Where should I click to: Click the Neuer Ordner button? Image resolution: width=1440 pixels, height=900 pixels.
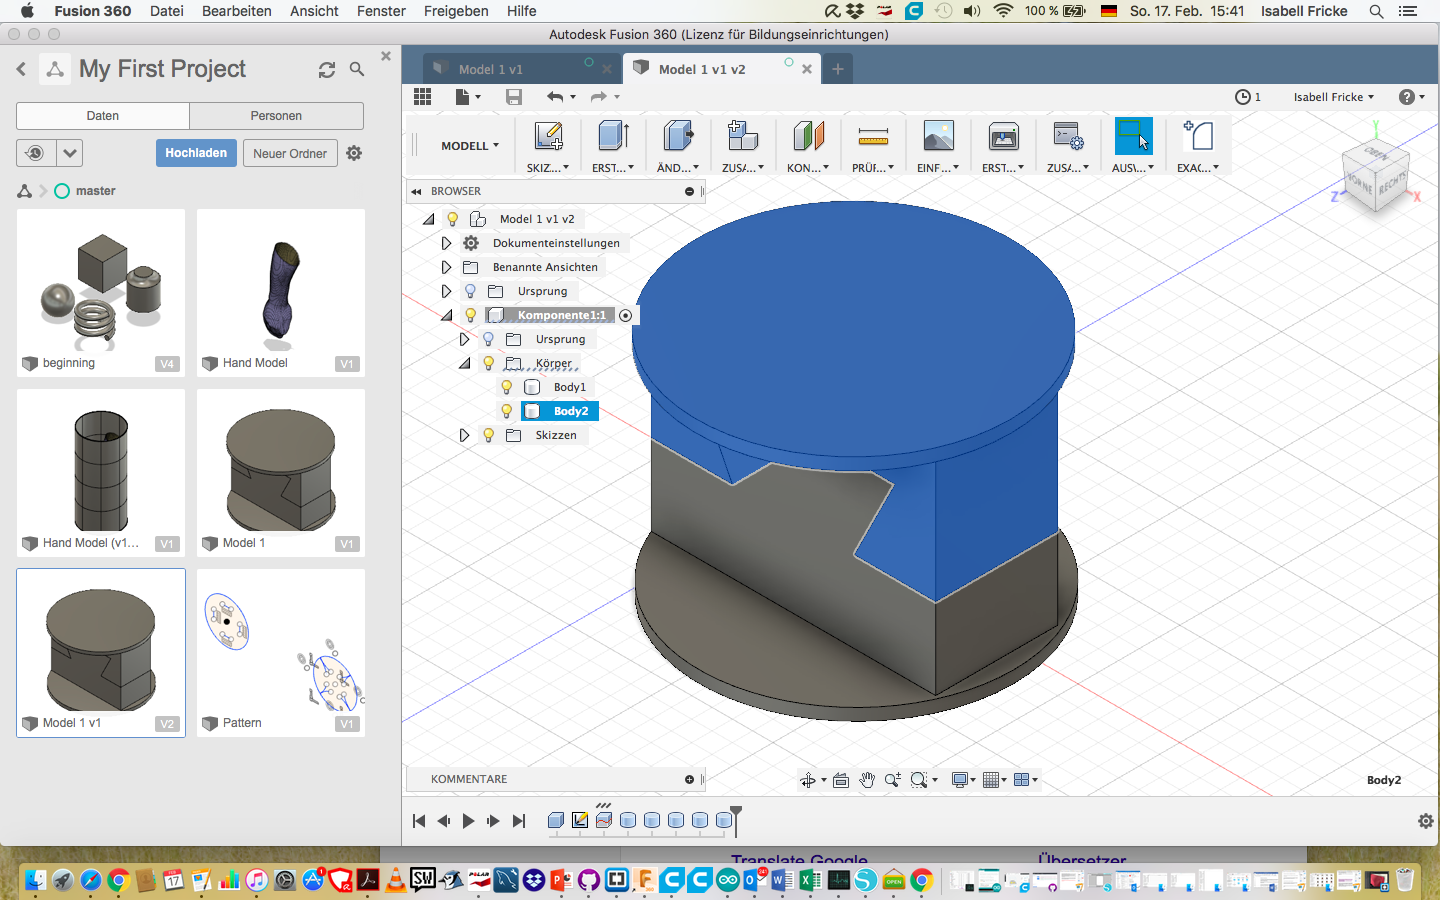290,153
